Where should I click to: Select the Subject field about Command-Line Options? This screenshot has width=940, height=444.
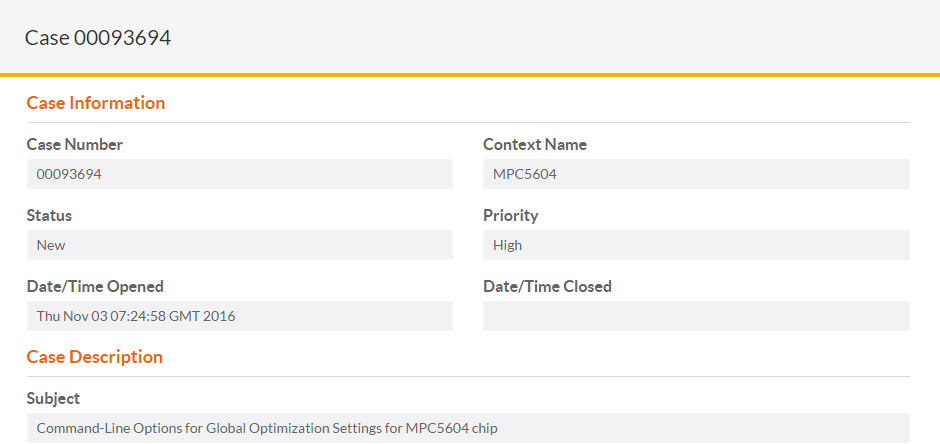point(468,428)
